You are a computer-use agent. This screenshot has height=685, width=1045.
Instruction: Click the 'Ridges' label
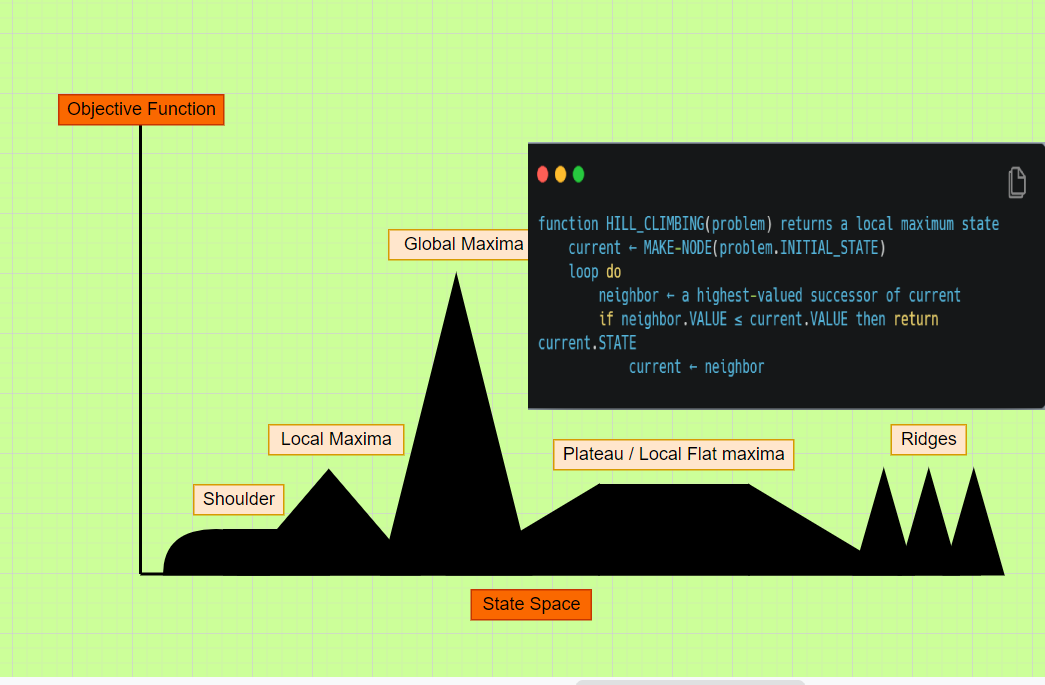coord(928,439)
